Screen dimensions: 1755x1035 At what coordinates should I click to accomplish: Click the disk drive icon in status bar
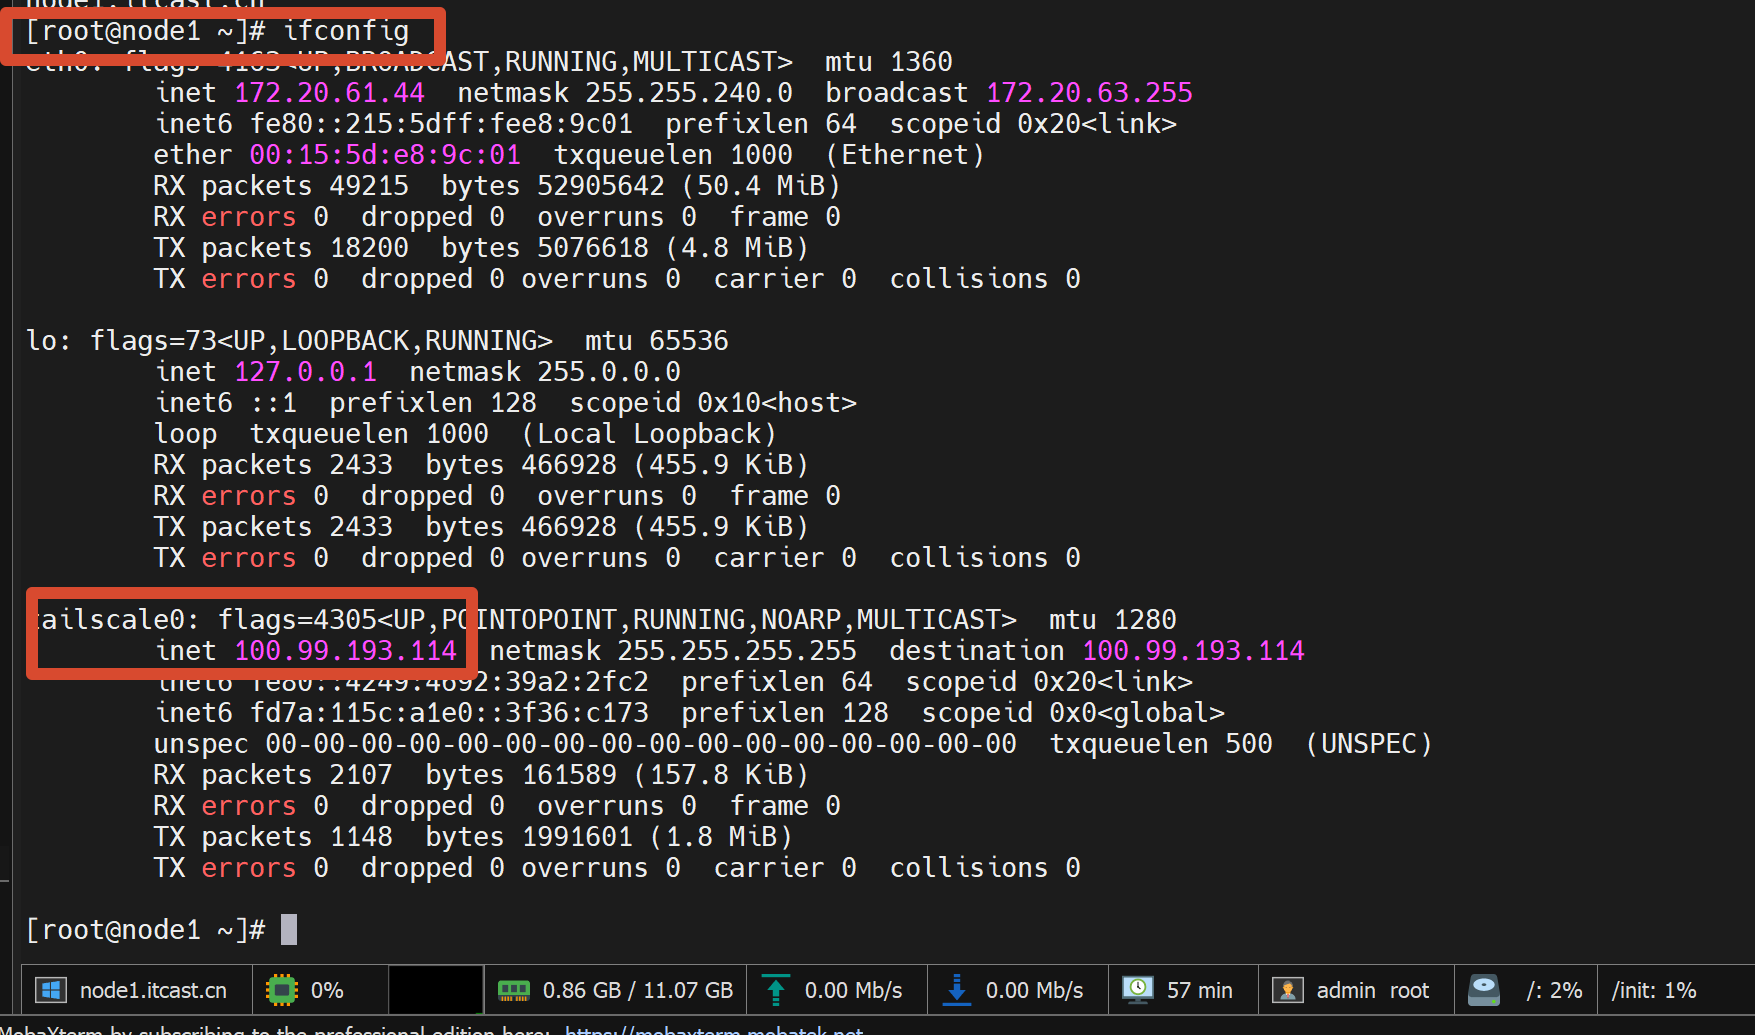[x=1484, y=990]
